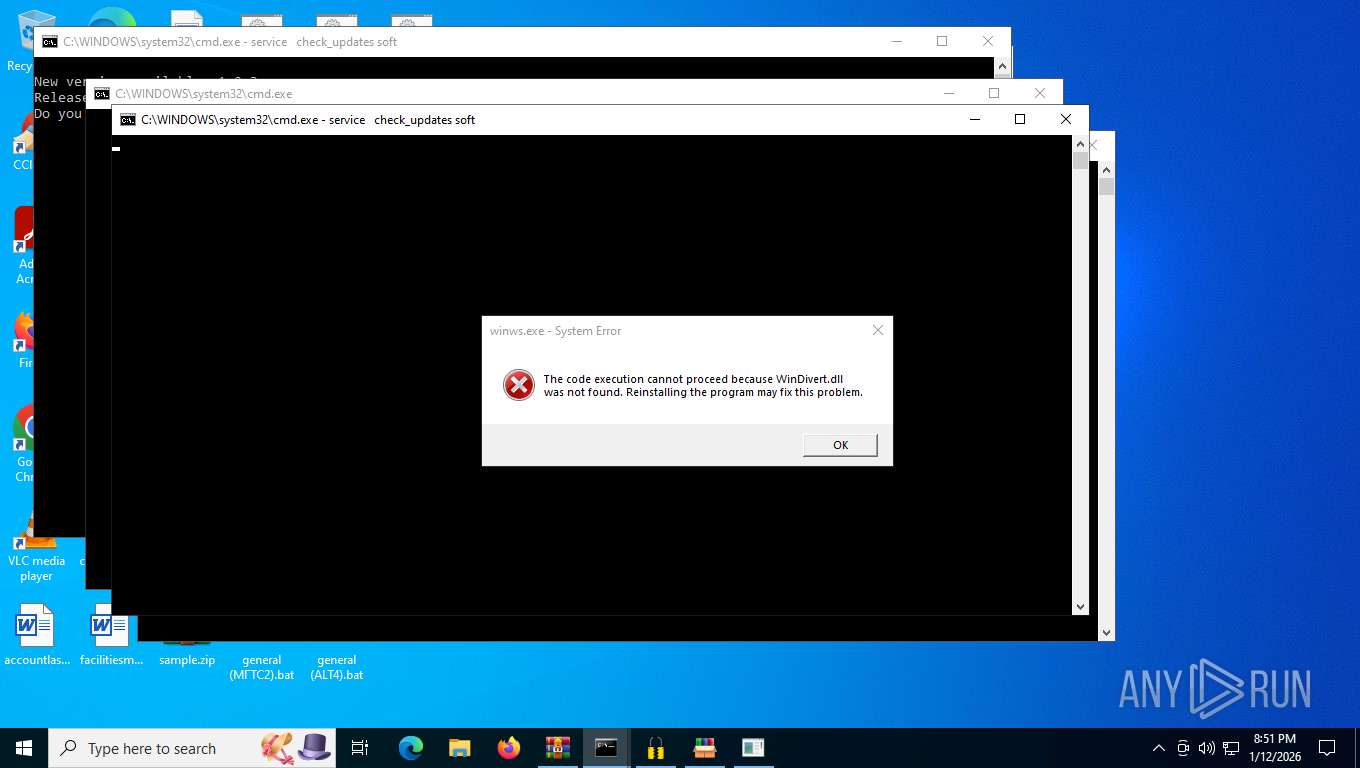Select the VLC media player shortcut label

click(x=36, y=568)
